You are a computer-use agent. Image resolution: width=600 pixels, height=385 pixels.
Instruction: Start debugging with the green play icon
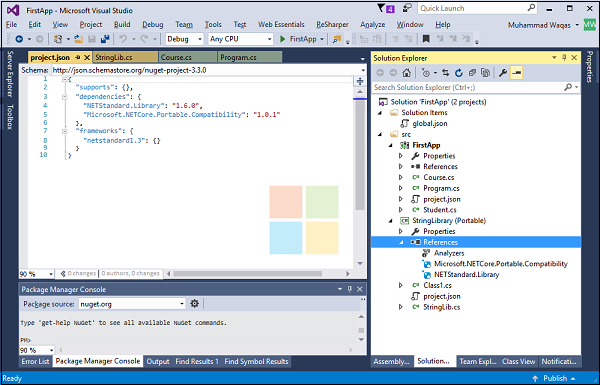pyautogui.click(x=282, y=39)
